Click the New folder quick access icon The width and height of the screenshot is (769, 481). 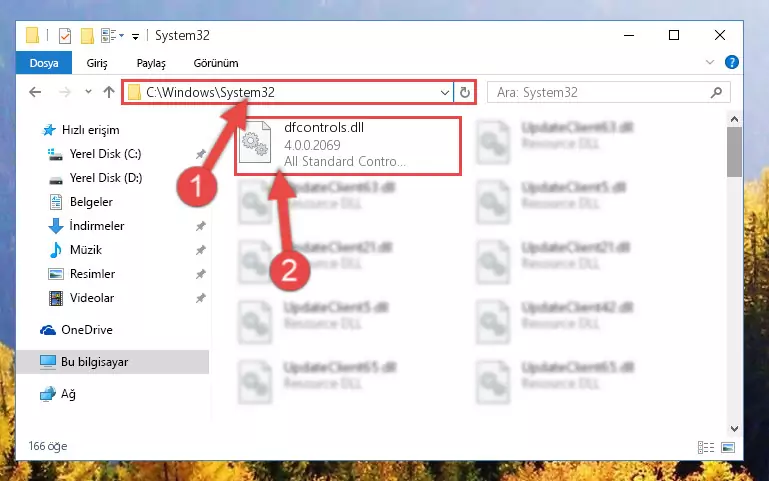coord(87,36)
